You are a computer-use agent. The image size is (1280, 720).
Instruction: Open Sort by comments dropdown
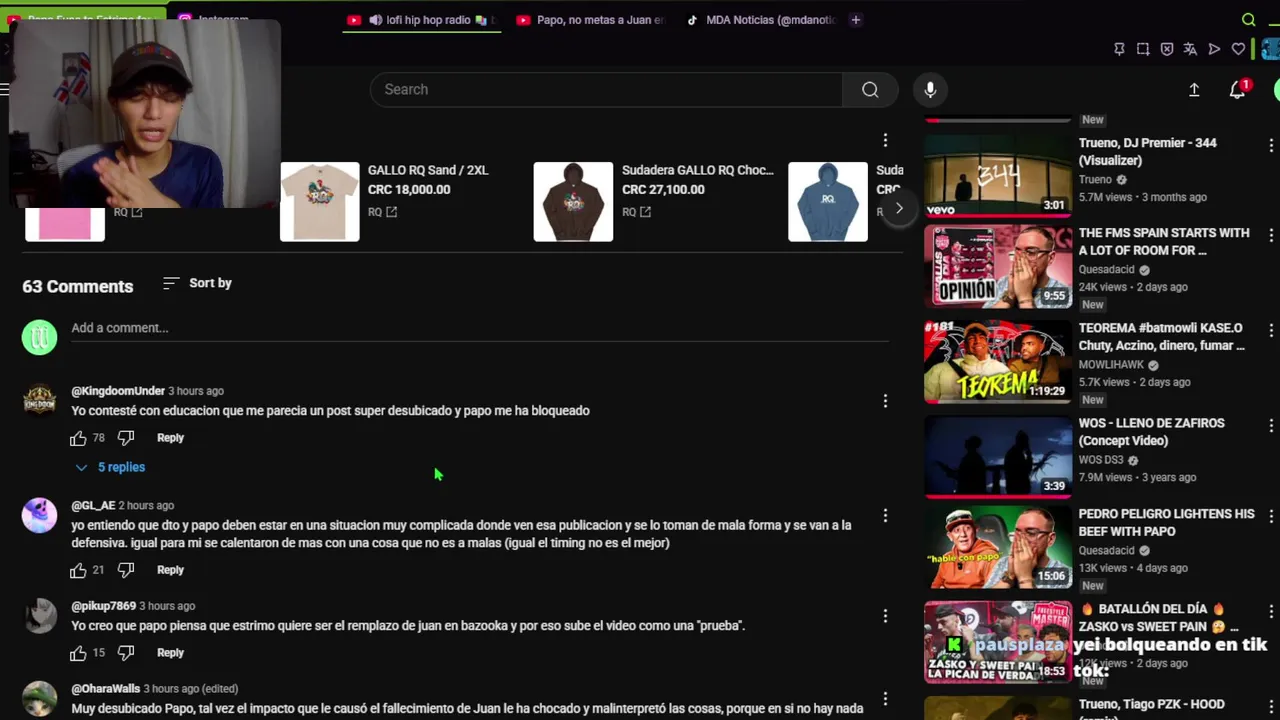[197, 283]
